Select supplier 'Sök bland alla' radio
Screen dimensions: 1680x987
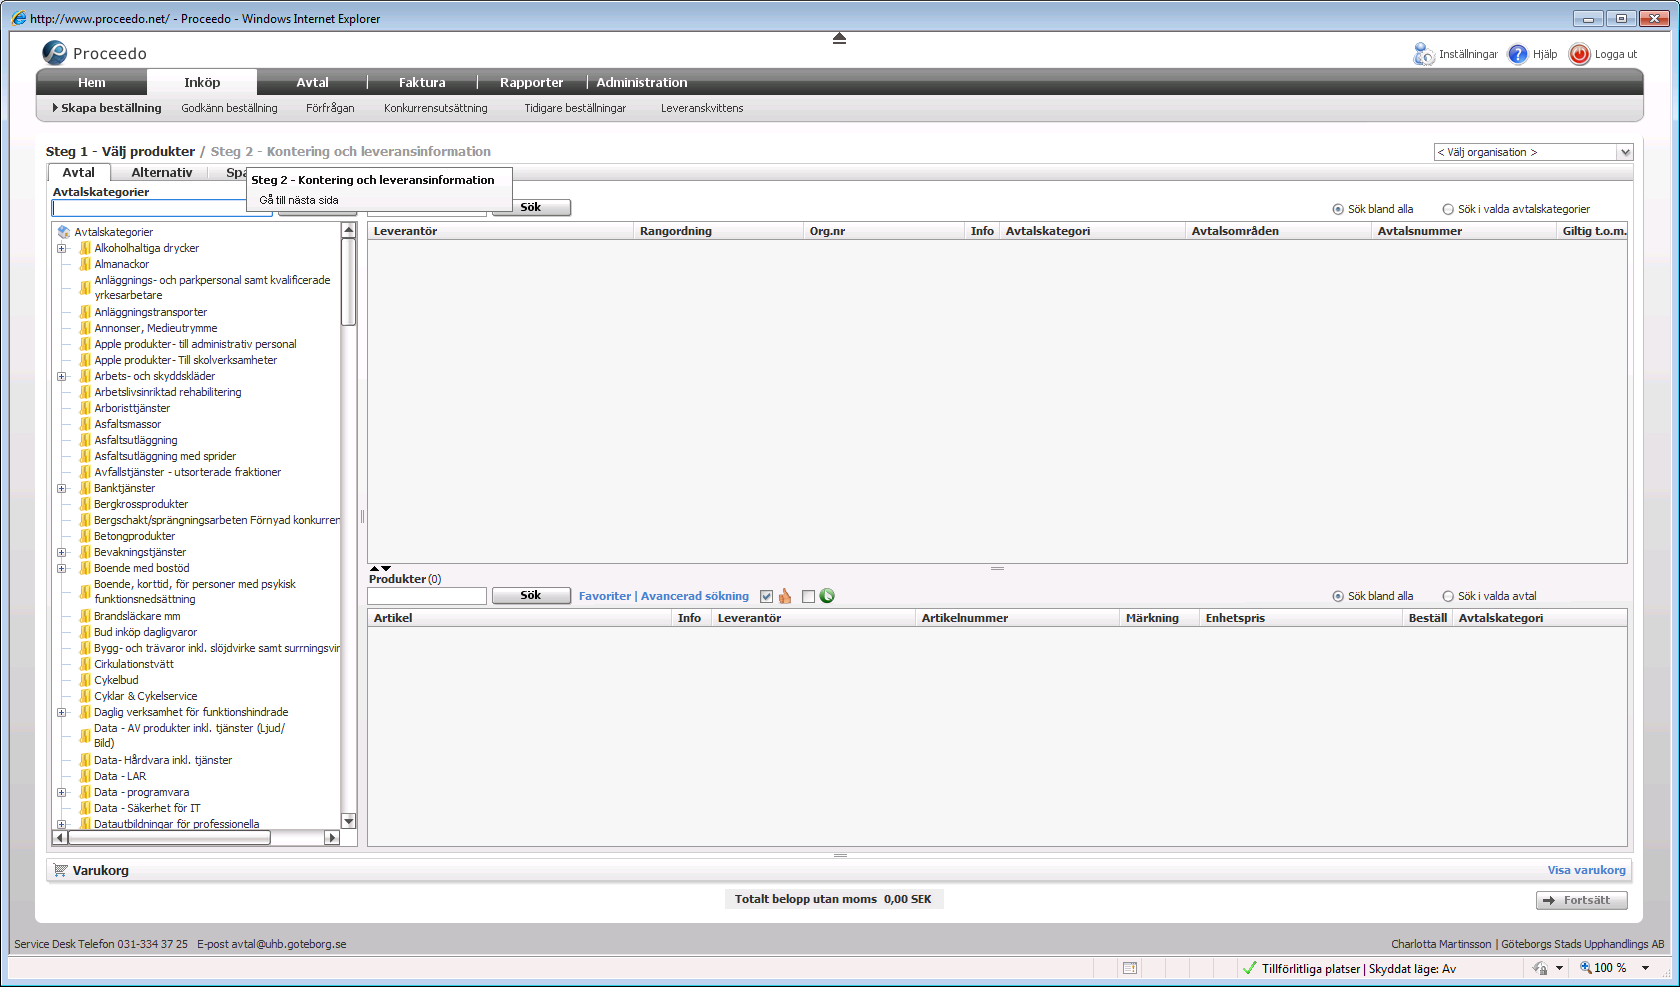1338,209
